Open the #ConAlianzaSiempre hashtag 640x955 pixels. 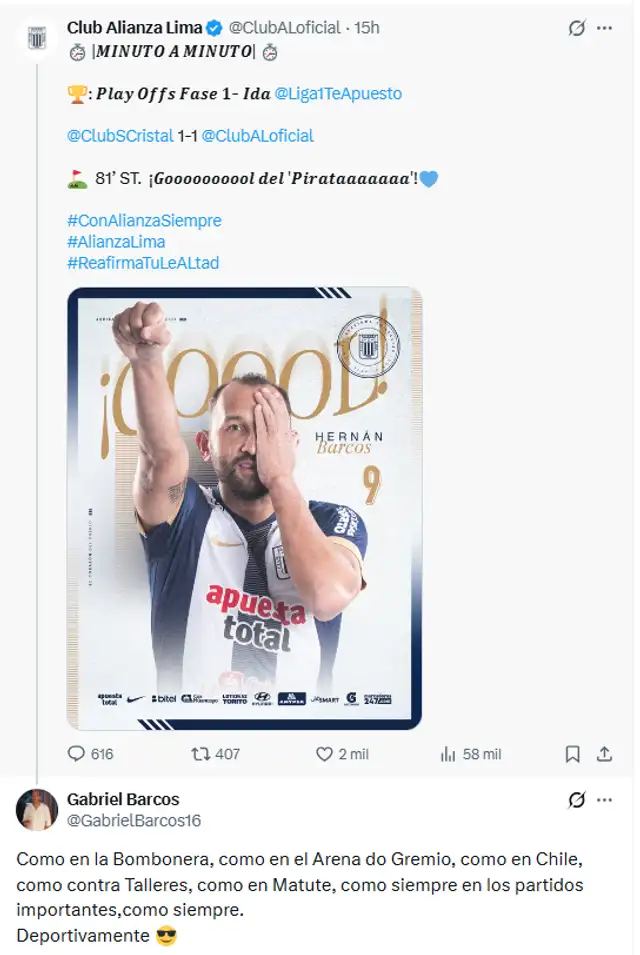144,220
